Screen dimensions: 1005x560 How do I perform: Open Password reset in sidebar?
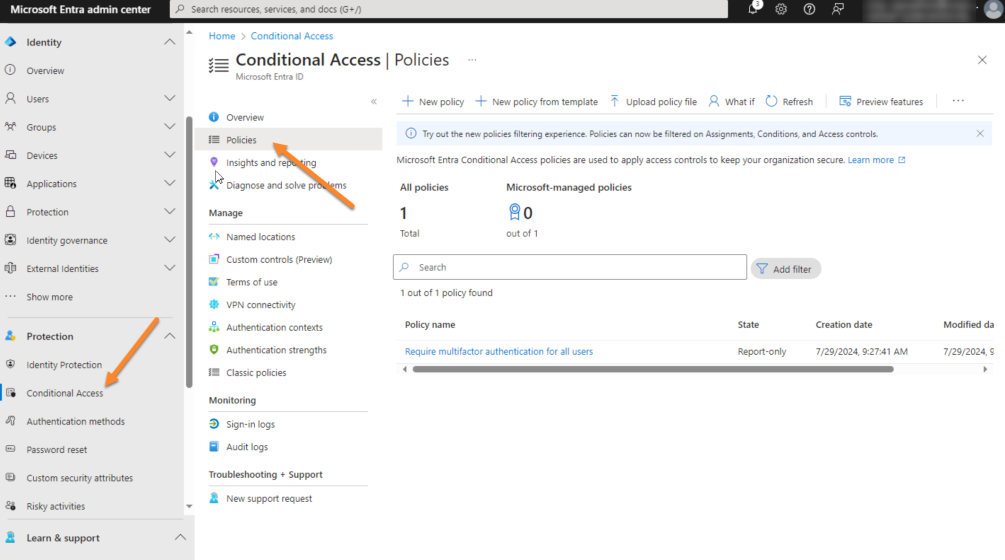(x=56, y=449)
